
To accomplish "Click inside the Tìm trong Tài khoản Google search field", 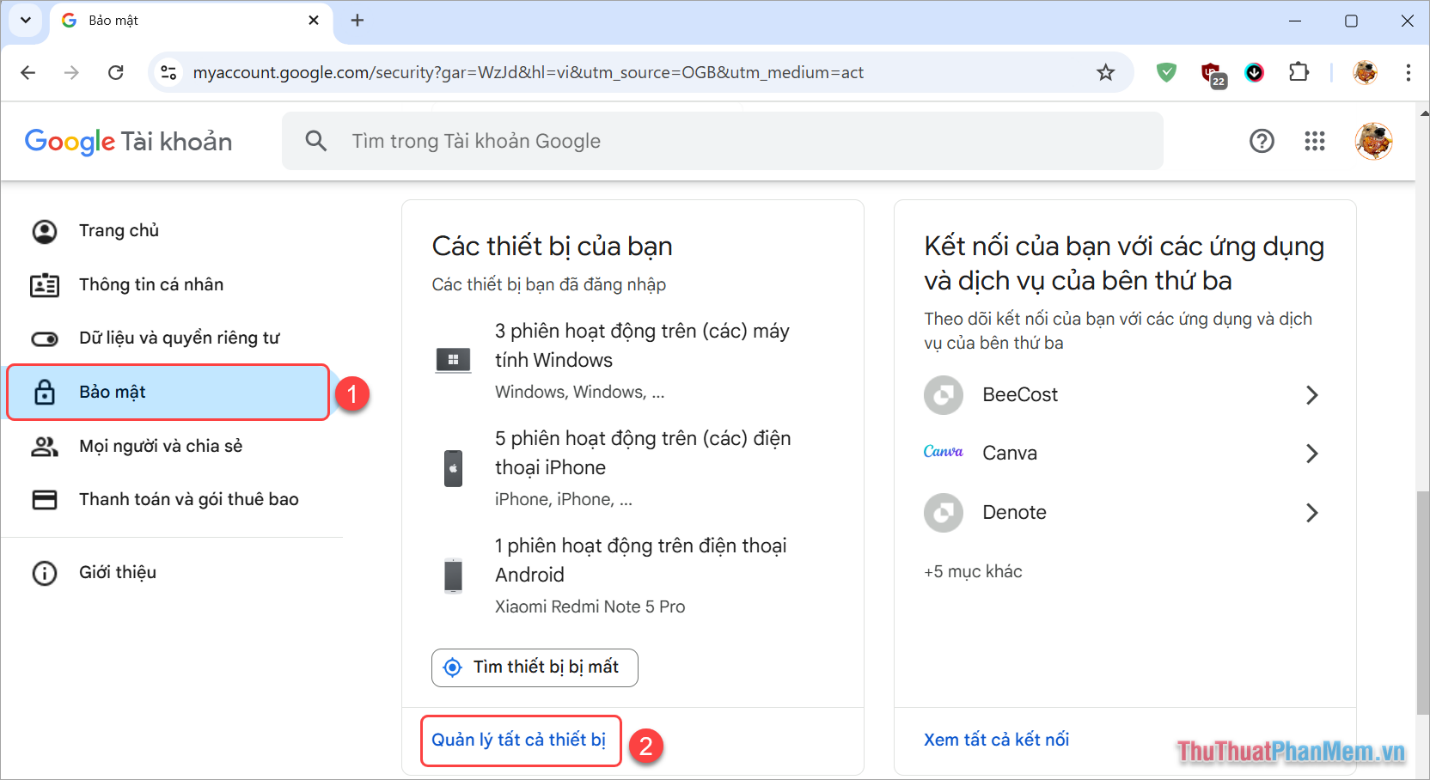I will click(600, 141).
